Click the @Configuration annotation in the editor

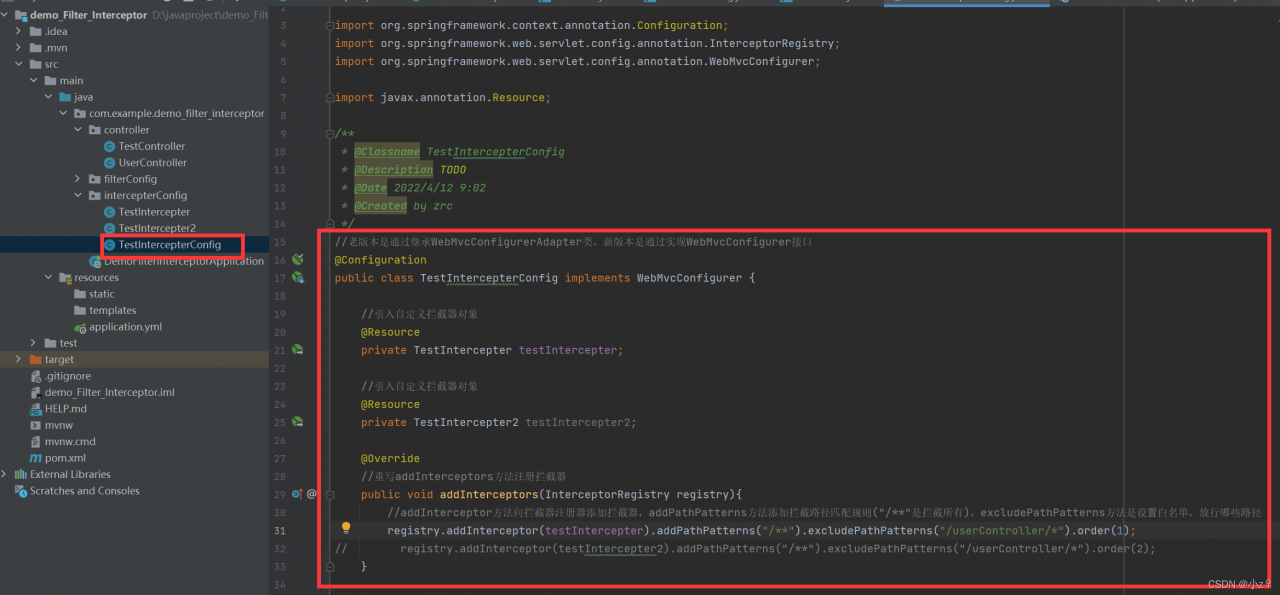coord(380,260)
